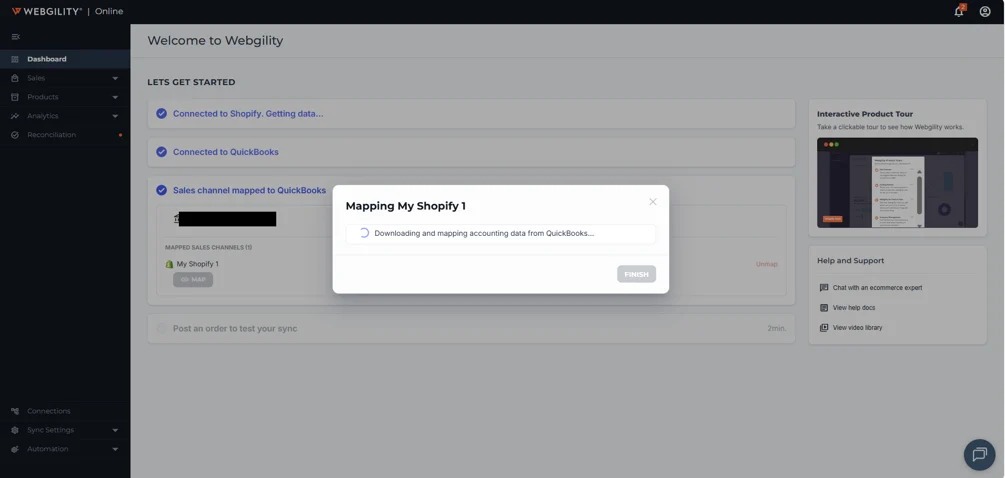This screenshot has width=1005, height=478.
Task: Open the Sync Settings menu item
Action: pyautogui.click(x=65, y=430)
